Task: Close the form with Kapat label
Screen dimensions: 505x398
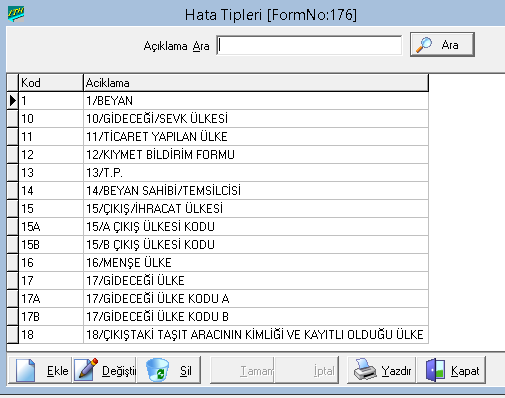Action: pyautogui.click(x=465, y=371)
